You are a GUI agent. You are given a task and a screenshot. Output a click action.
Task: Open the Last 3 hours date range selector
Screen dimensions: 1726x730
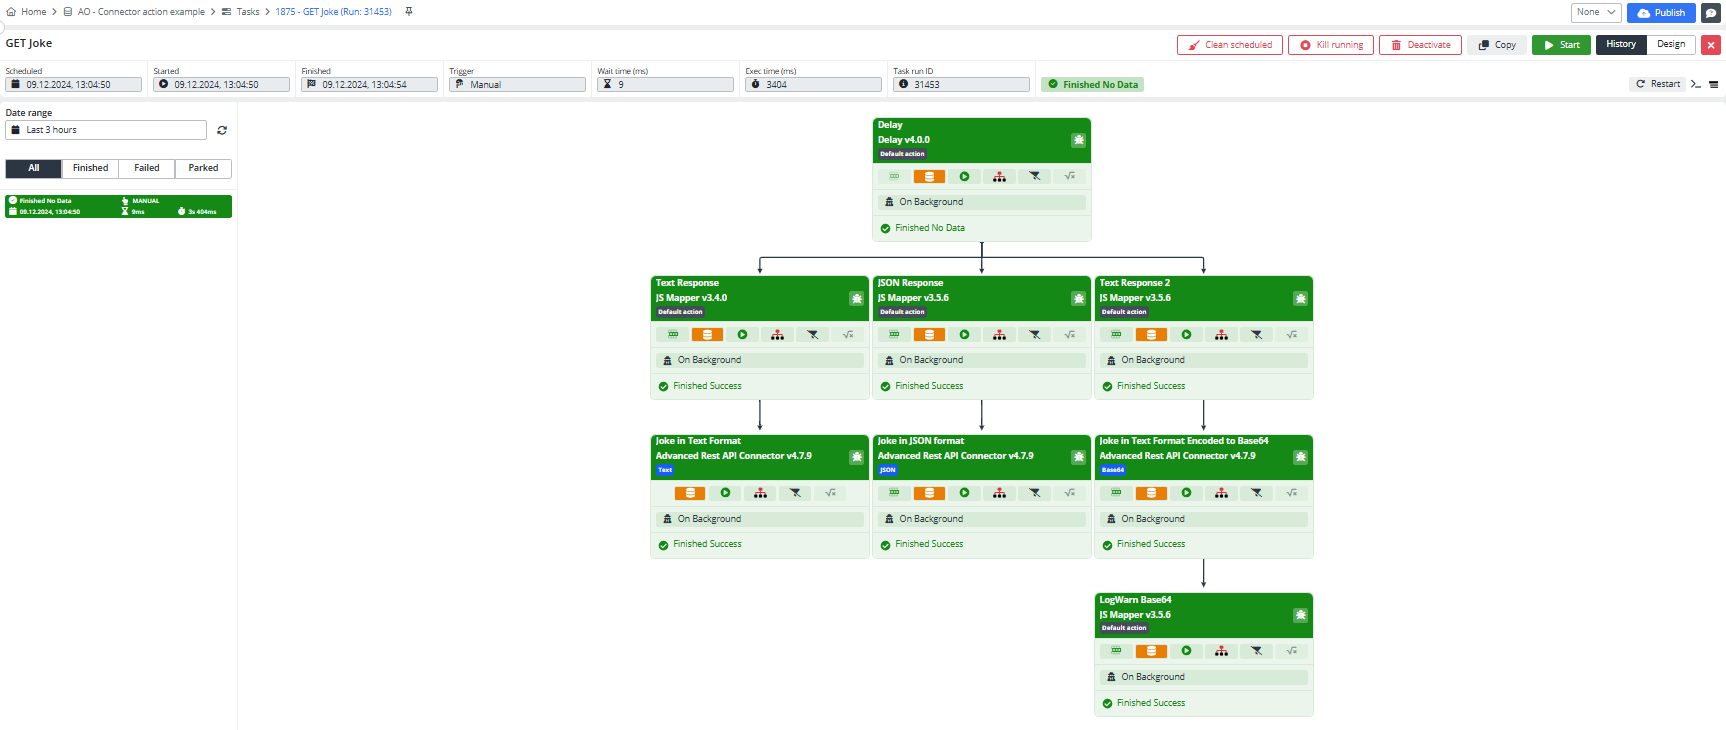[106, 130]
